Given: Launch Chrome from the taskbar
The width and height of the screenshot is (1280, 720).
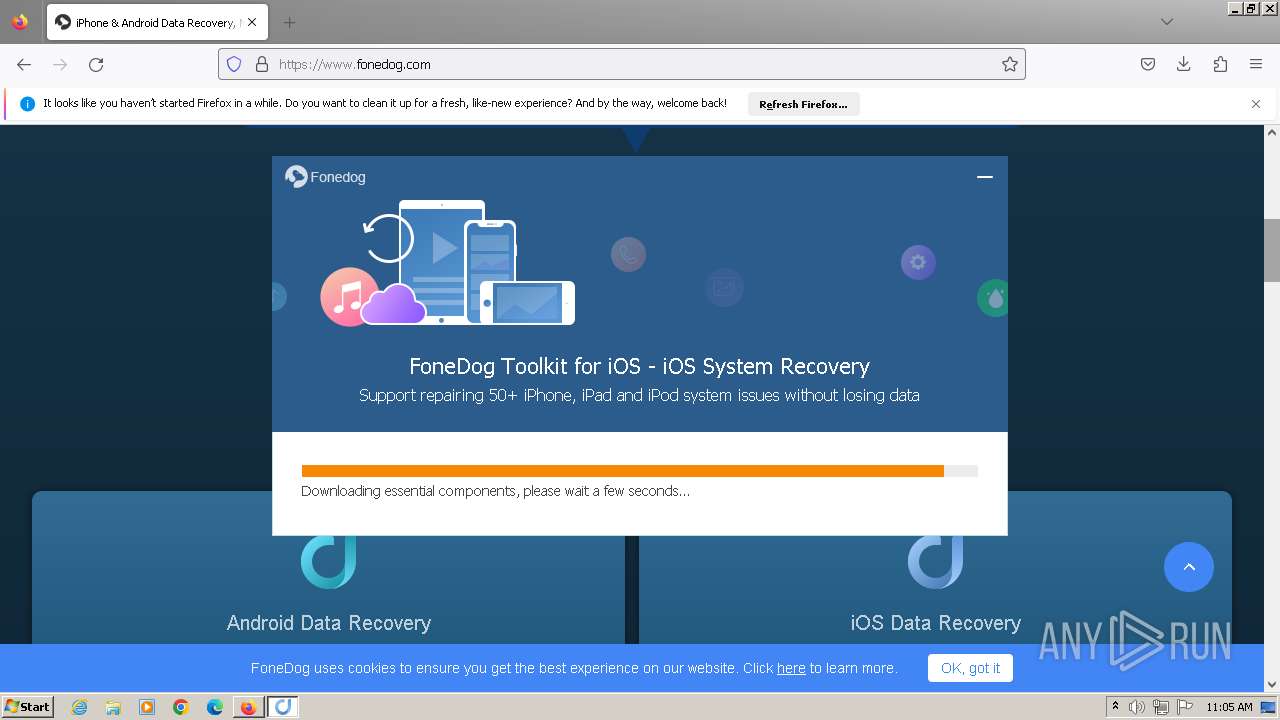Looking at the screenshot, I should coord(181,707).
